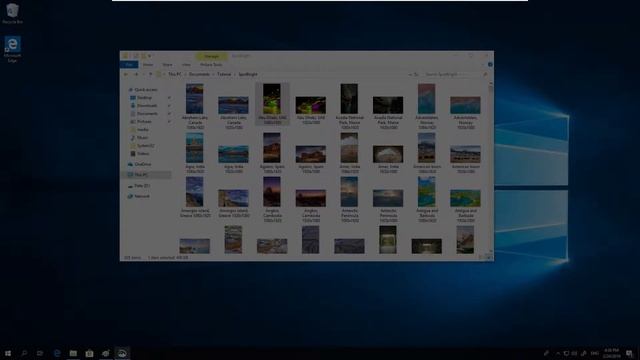
Task: Open the recent locations dropdown
Action: click(143, 74)
